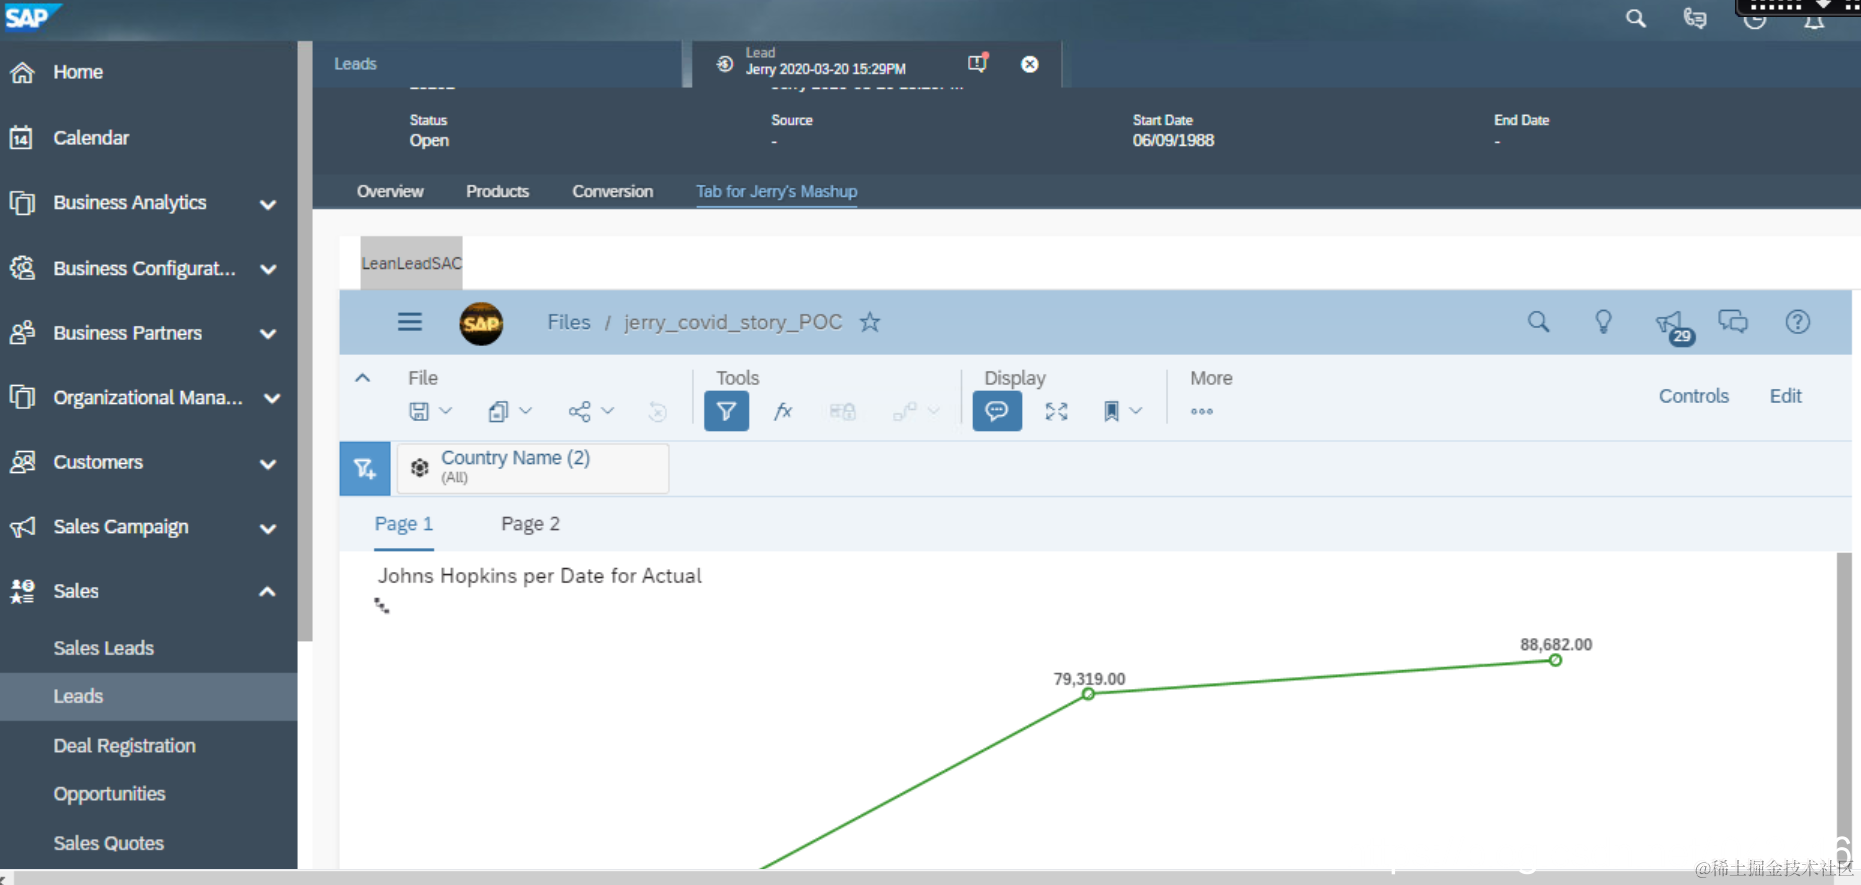Open the Products tab

497,191
